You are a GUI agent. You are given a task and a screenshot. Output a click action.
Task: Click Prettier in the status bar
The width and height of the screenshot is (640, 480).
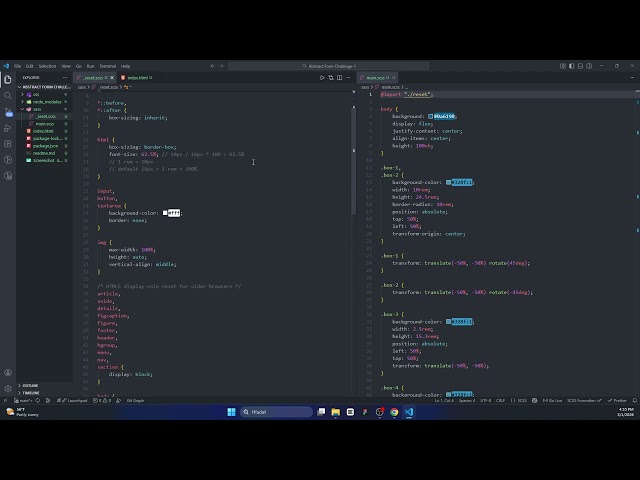pos(617,400)
